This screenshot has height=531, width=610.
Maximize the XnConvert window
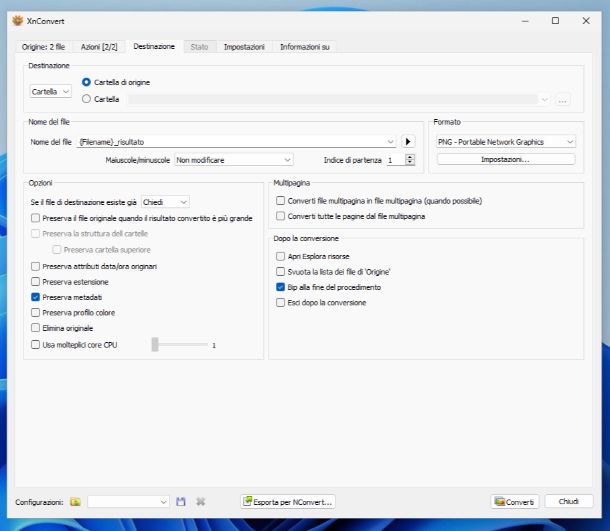tap(555, 20)
